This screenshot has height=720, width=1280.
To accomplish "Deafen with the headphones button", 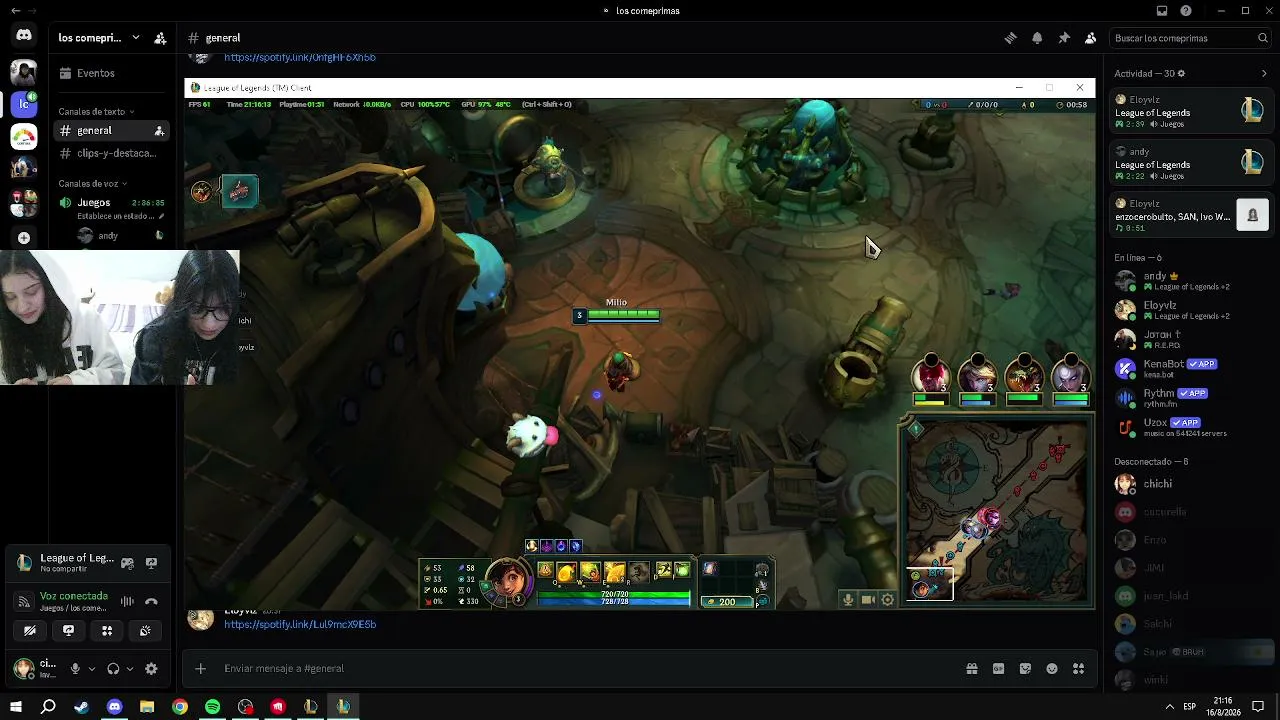I will (x=113, y=669).
